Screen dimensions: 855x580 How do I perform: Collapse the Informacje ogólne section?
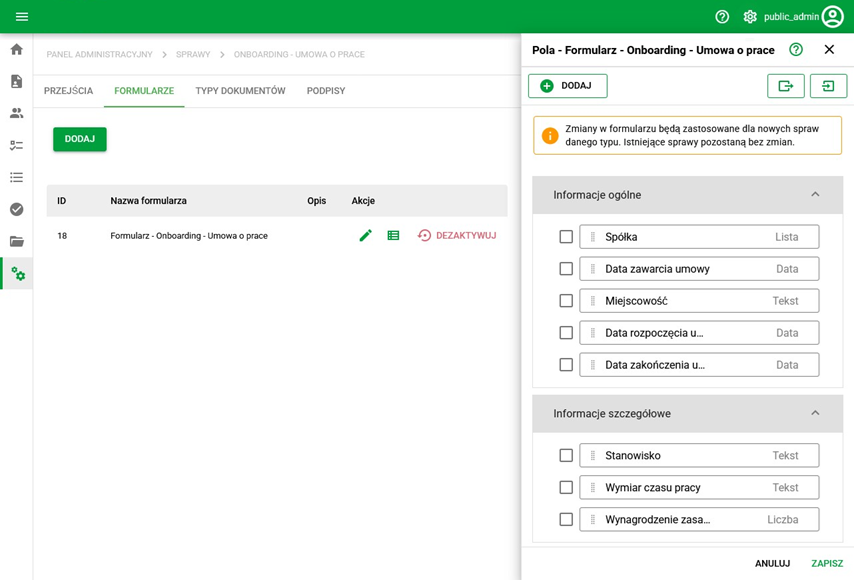point(815,195)
